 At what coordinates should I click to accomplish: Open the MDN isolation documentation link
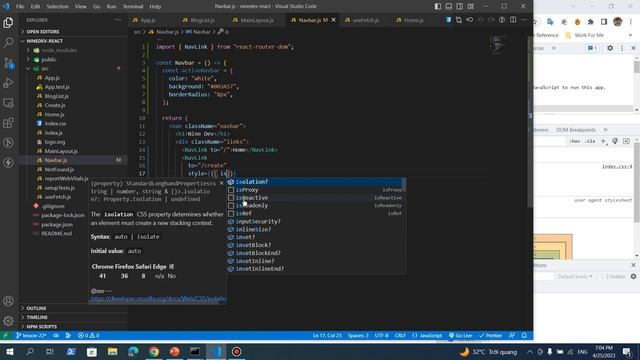coord(158,299)
